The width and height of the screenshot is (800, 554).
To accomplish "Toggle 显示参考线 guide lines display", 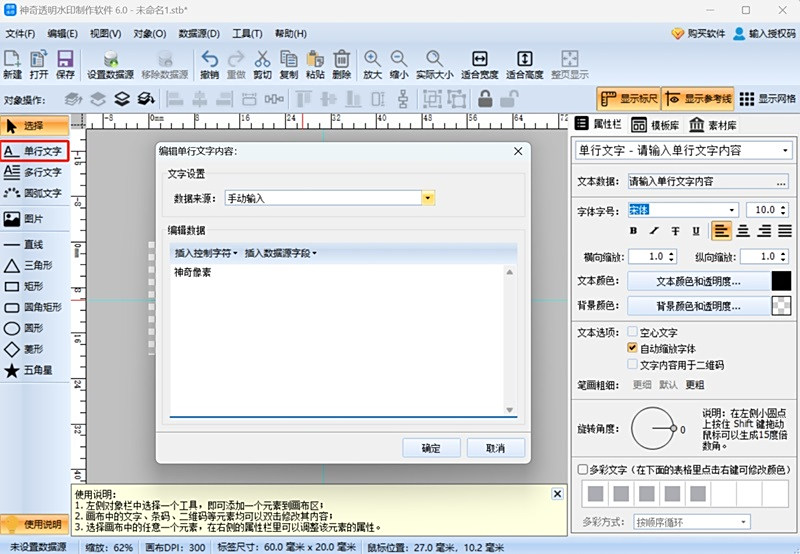I will tap(698, 99).
